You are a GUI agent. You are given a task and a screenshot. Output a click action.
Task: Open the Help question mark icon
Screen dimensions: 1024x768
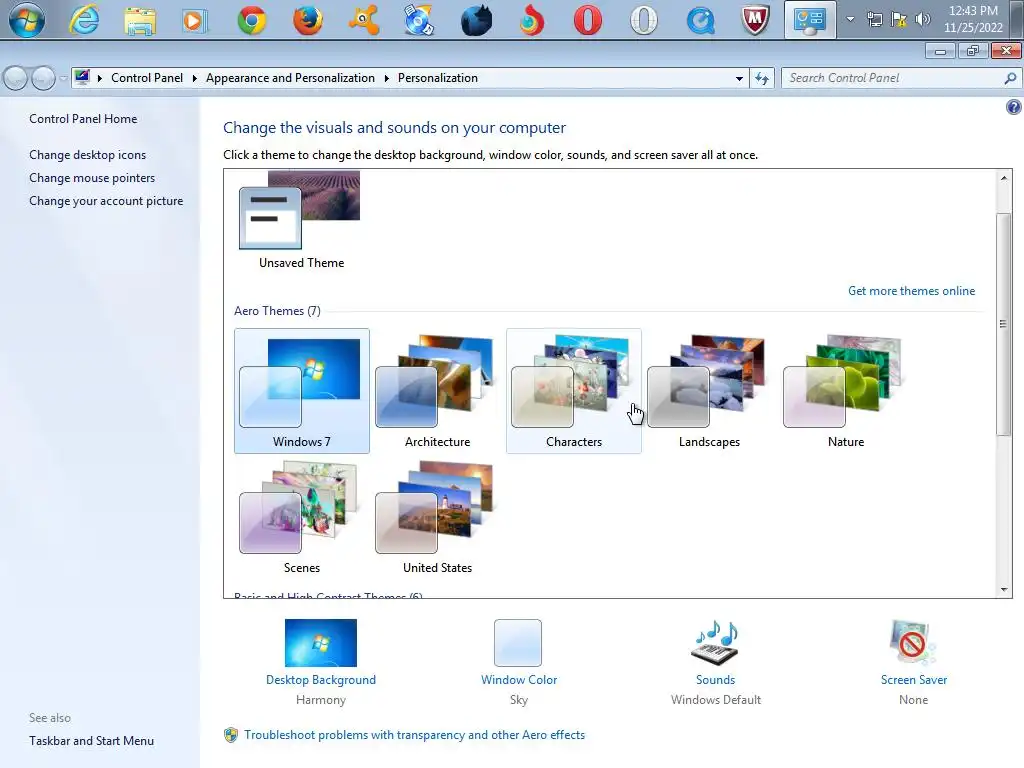coord(1014,107)
